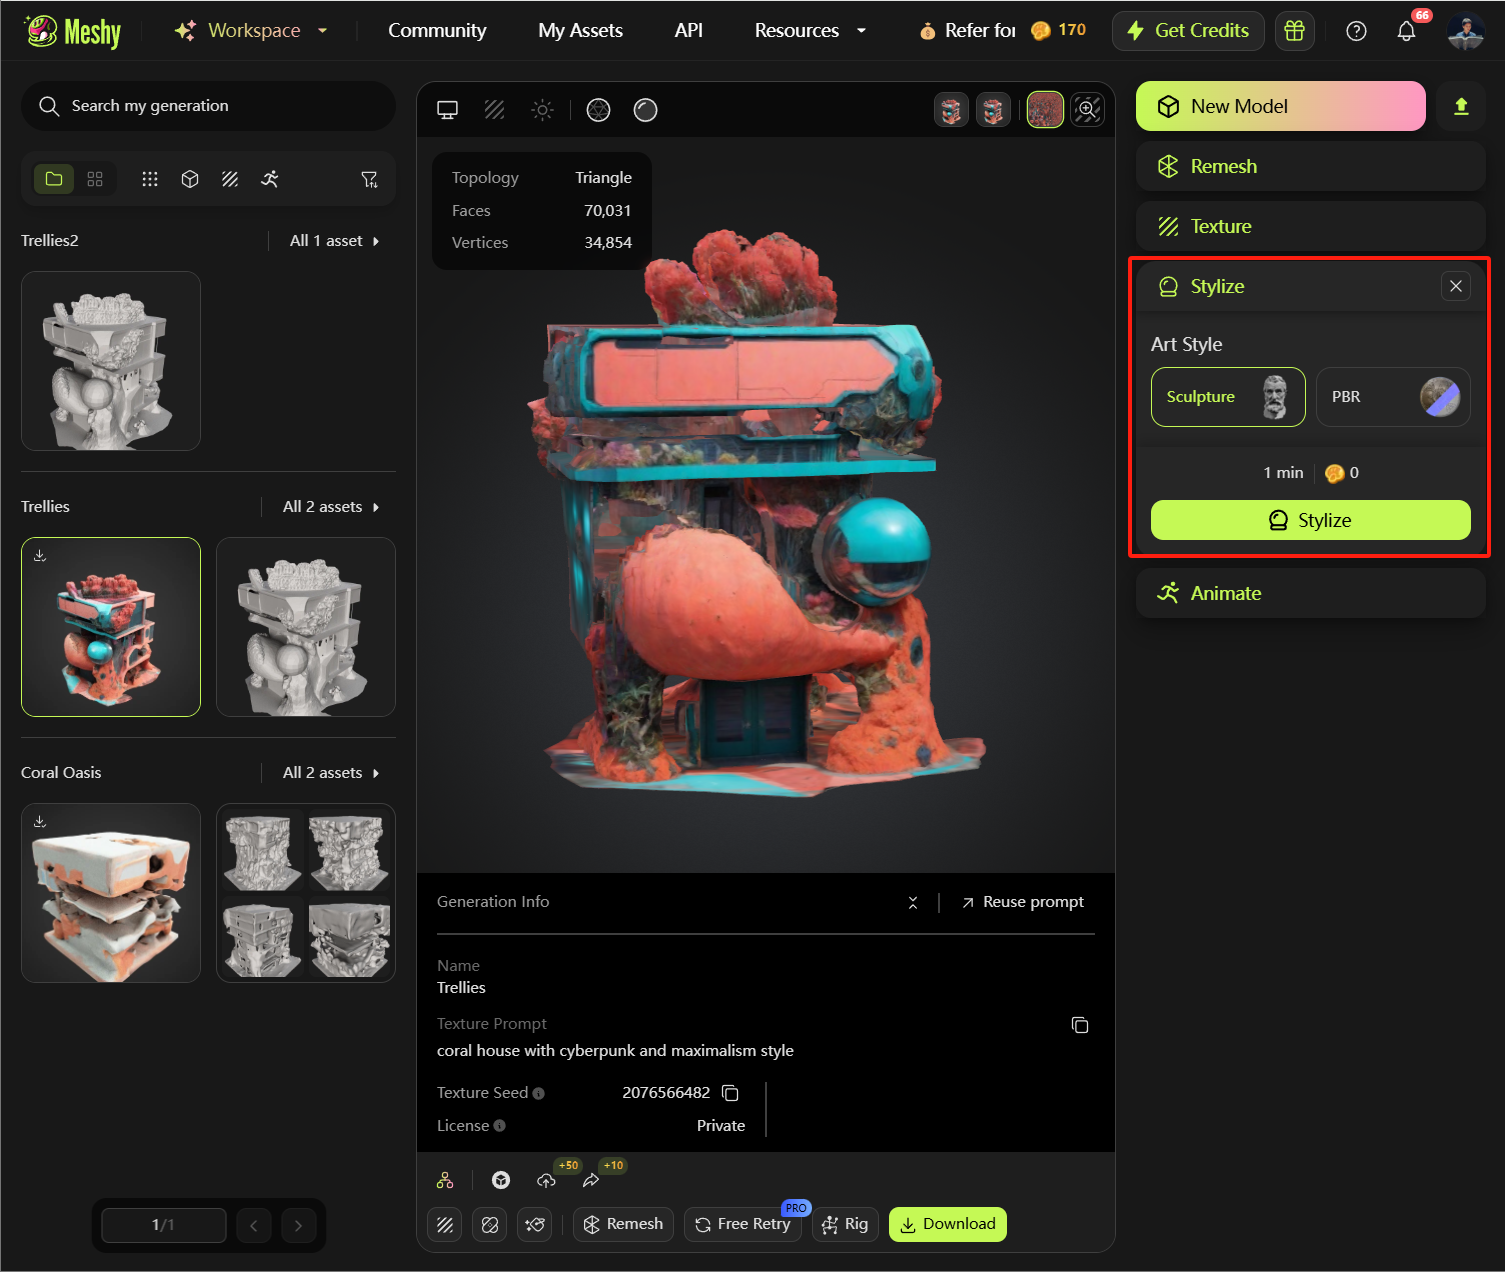Copy the texture prompt text
This screenshot has height=1272, width=1505.
pyautogui.click(x=1080, y=1025)
